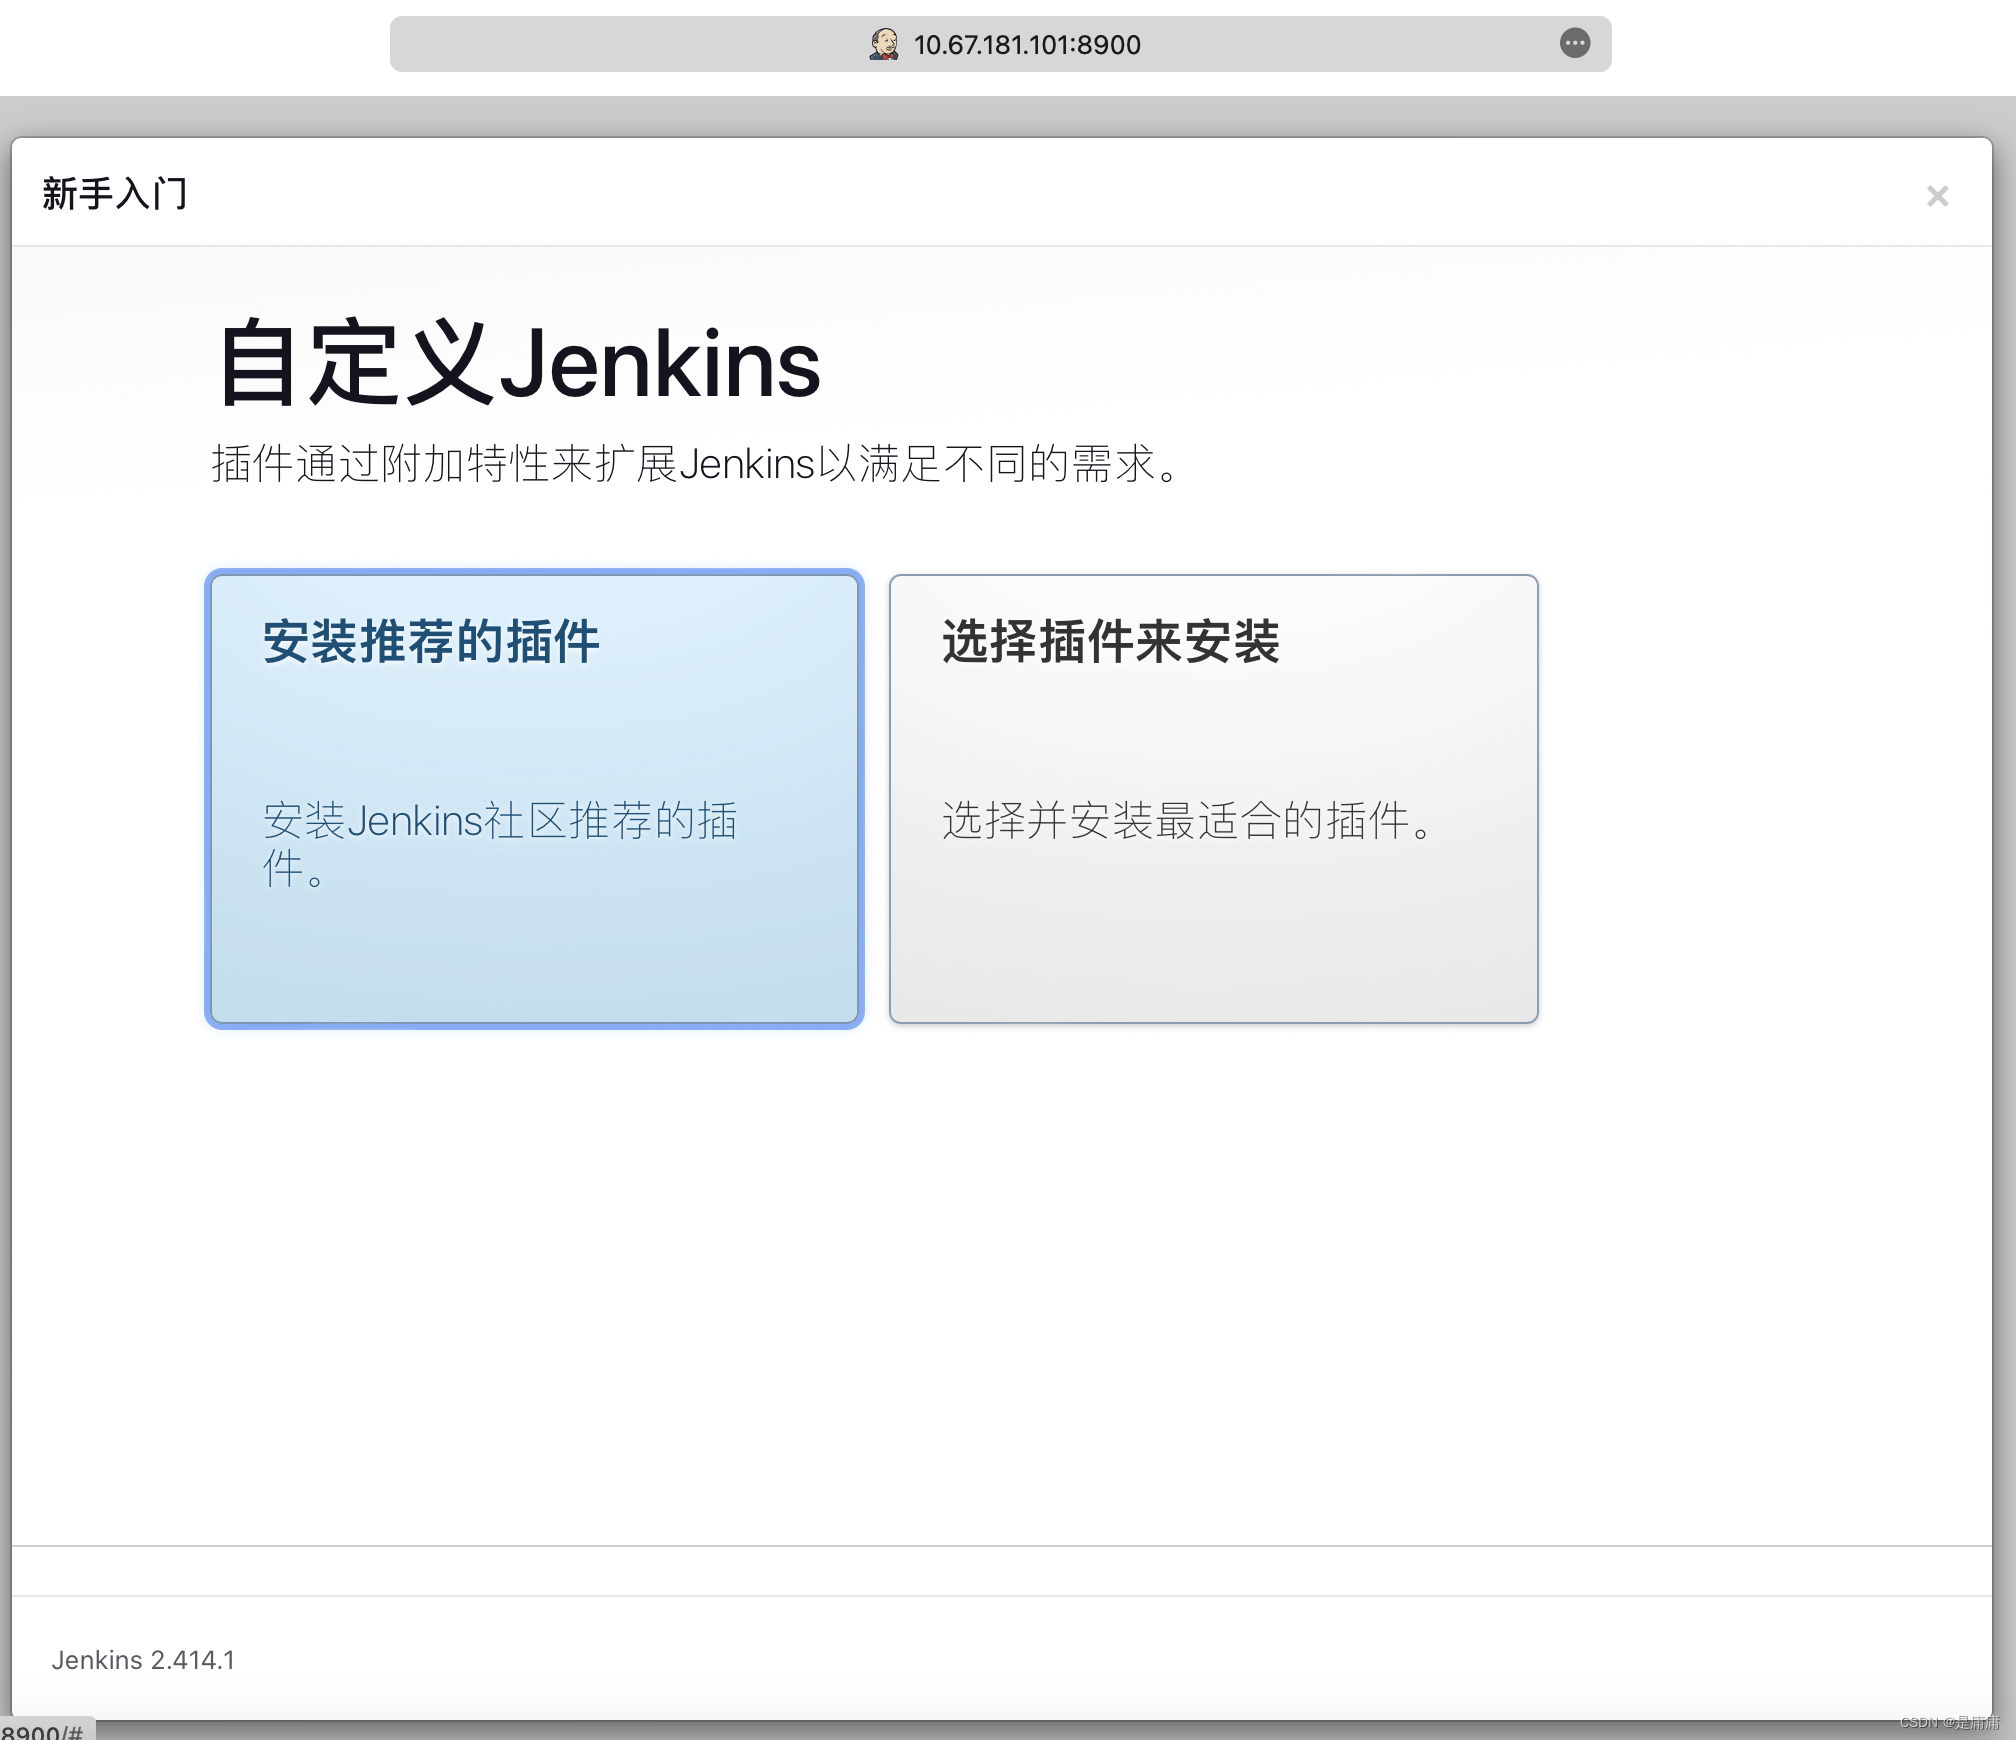Click the 新手入门 dialog header title
This screenshot has width=2016, height=1740.
[x=115, y=194]
